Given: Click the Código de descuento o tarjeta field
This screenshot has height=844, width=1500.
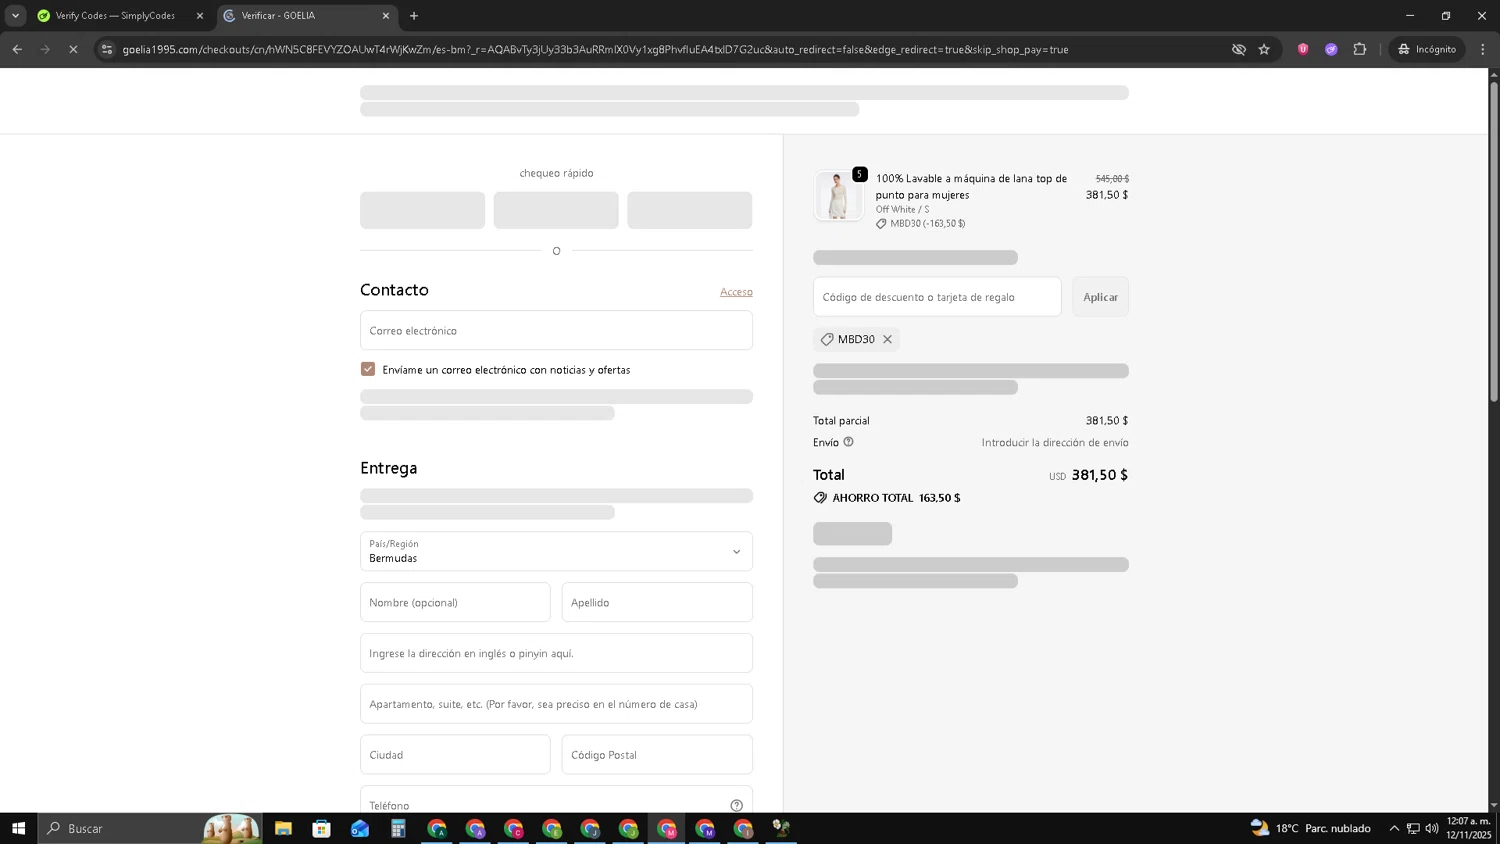Looking at the screenshot, I should tap(937, 297).
